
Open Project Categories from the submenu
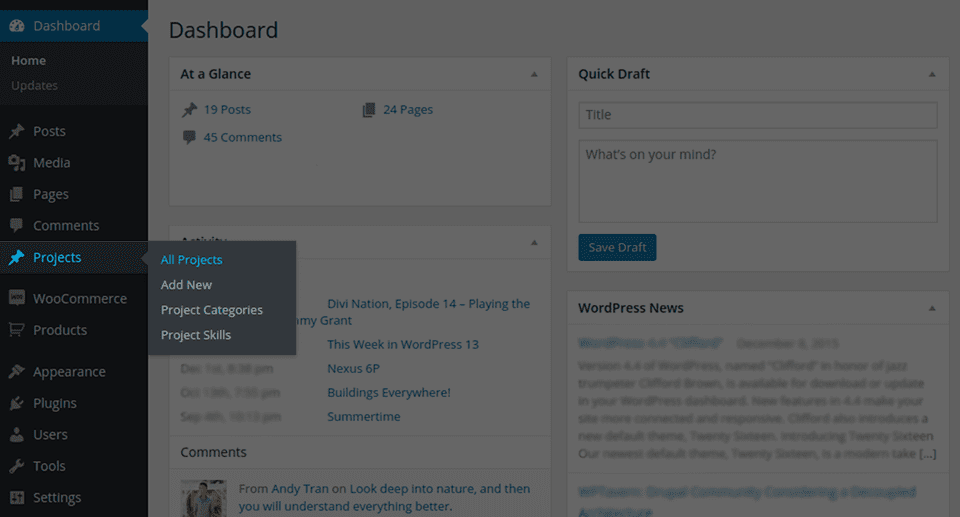pos(212,310)
